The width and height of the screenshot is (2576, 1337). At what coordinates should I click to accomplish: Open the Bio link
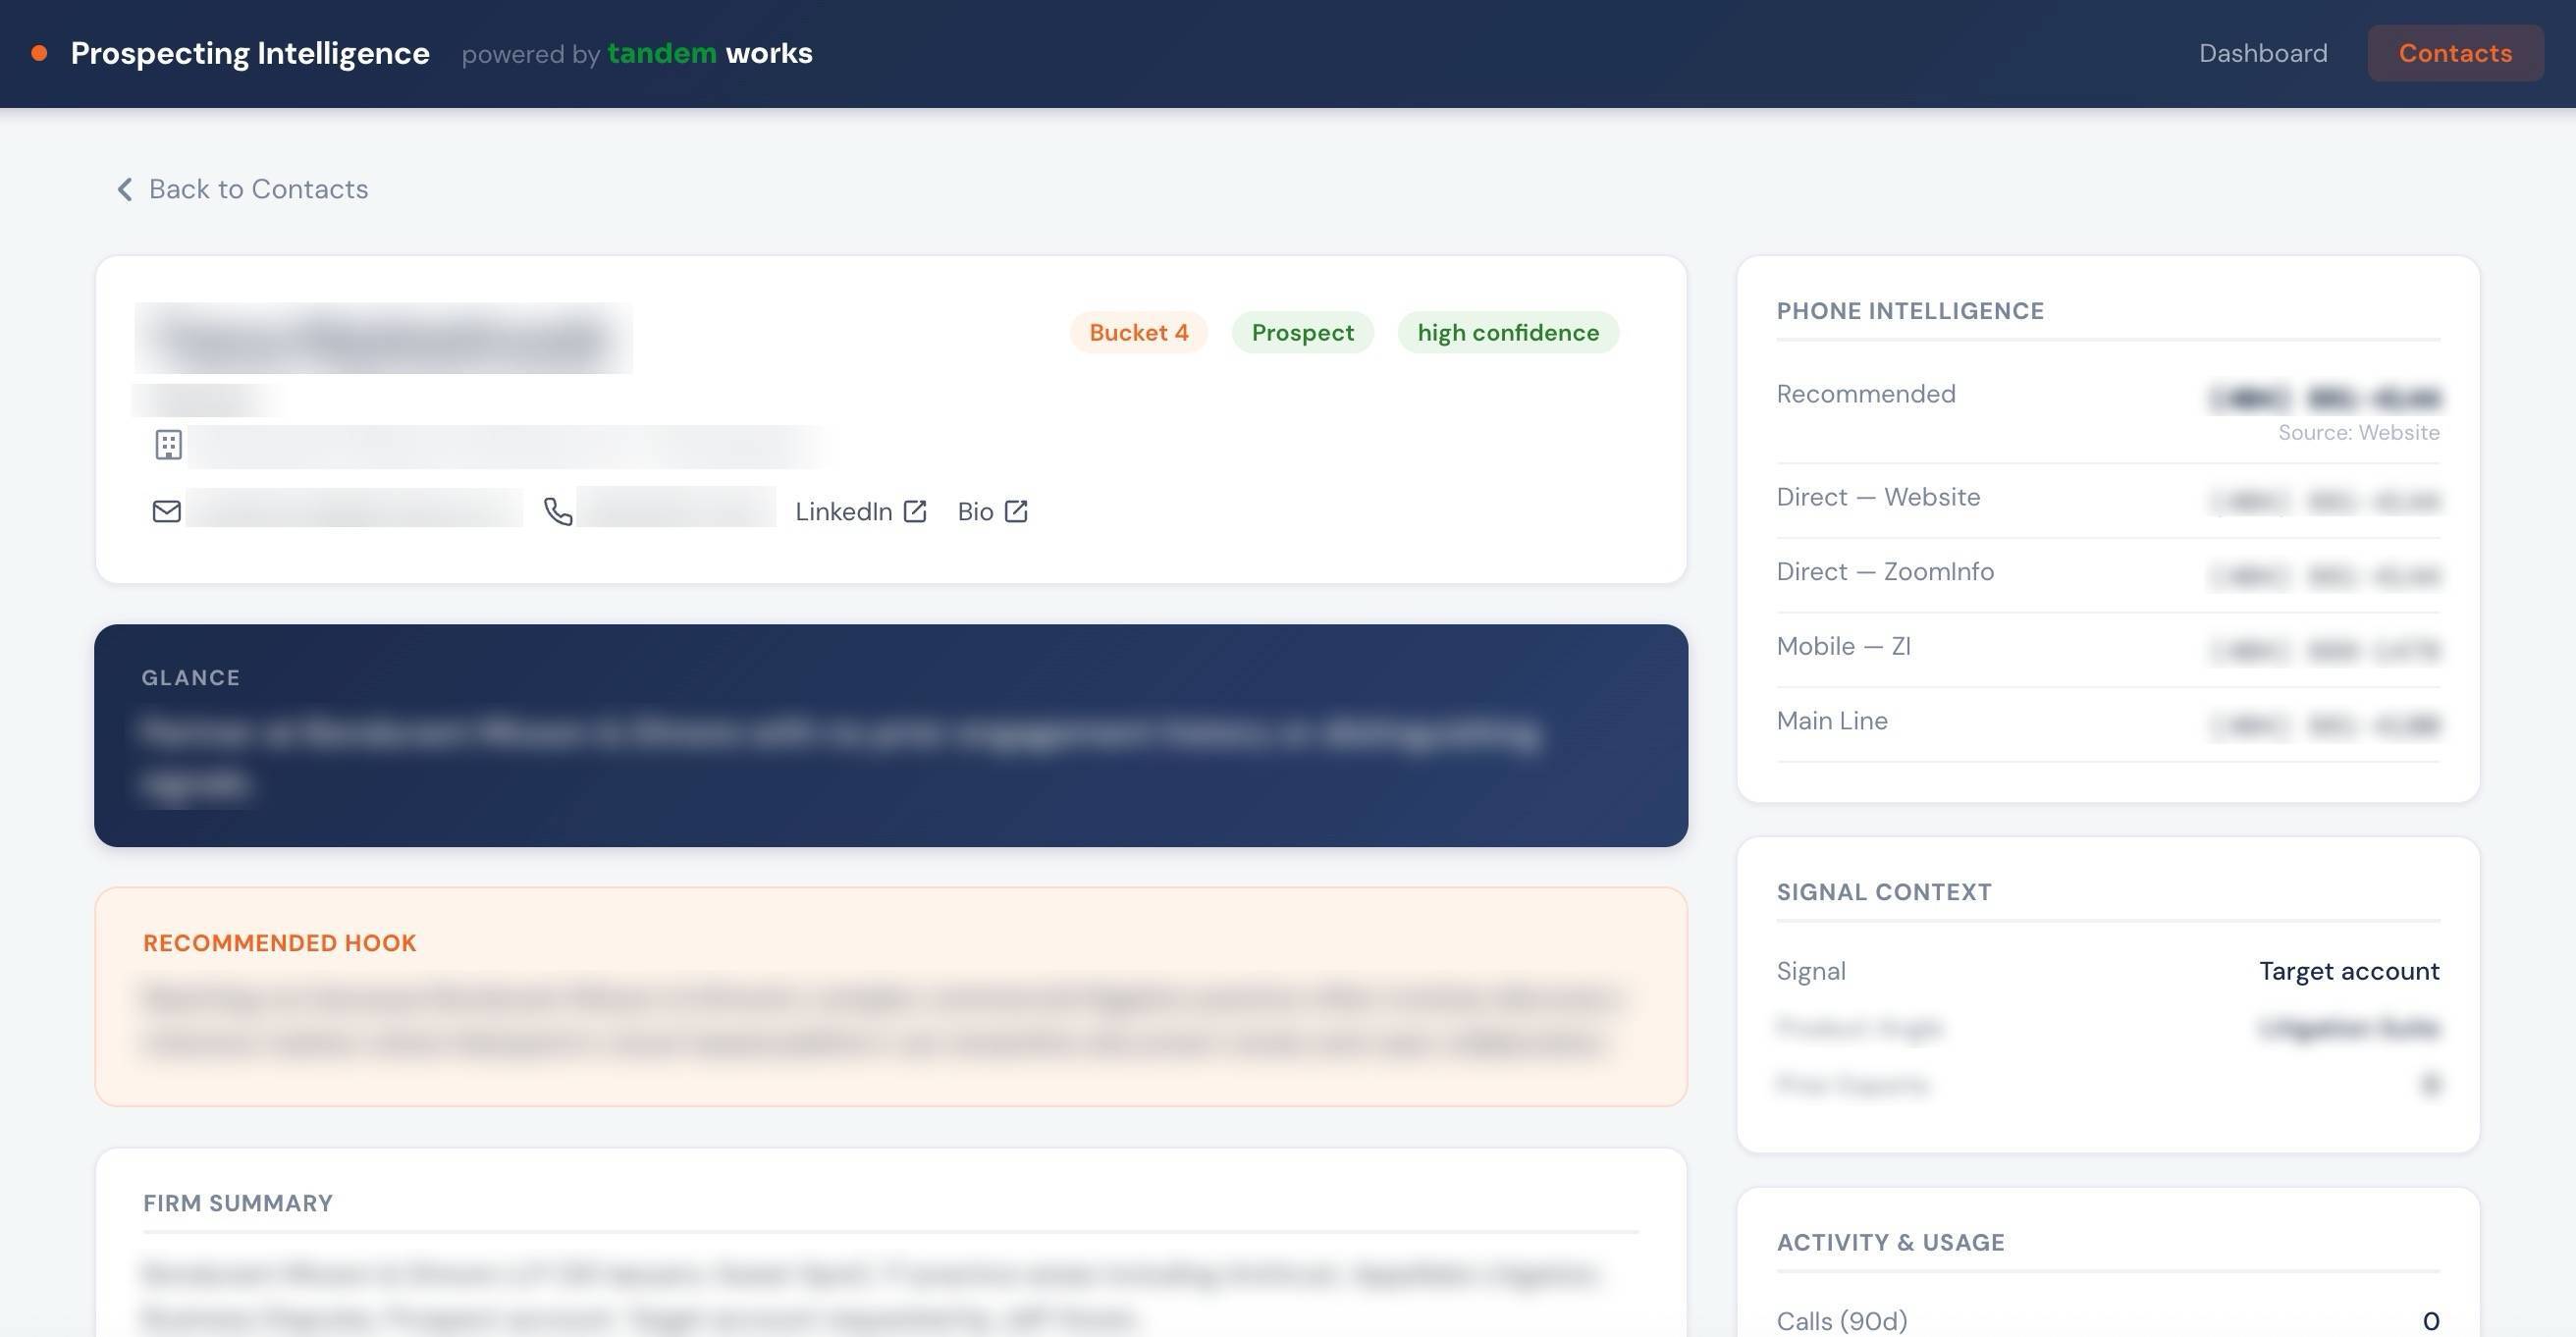point(975,512)
